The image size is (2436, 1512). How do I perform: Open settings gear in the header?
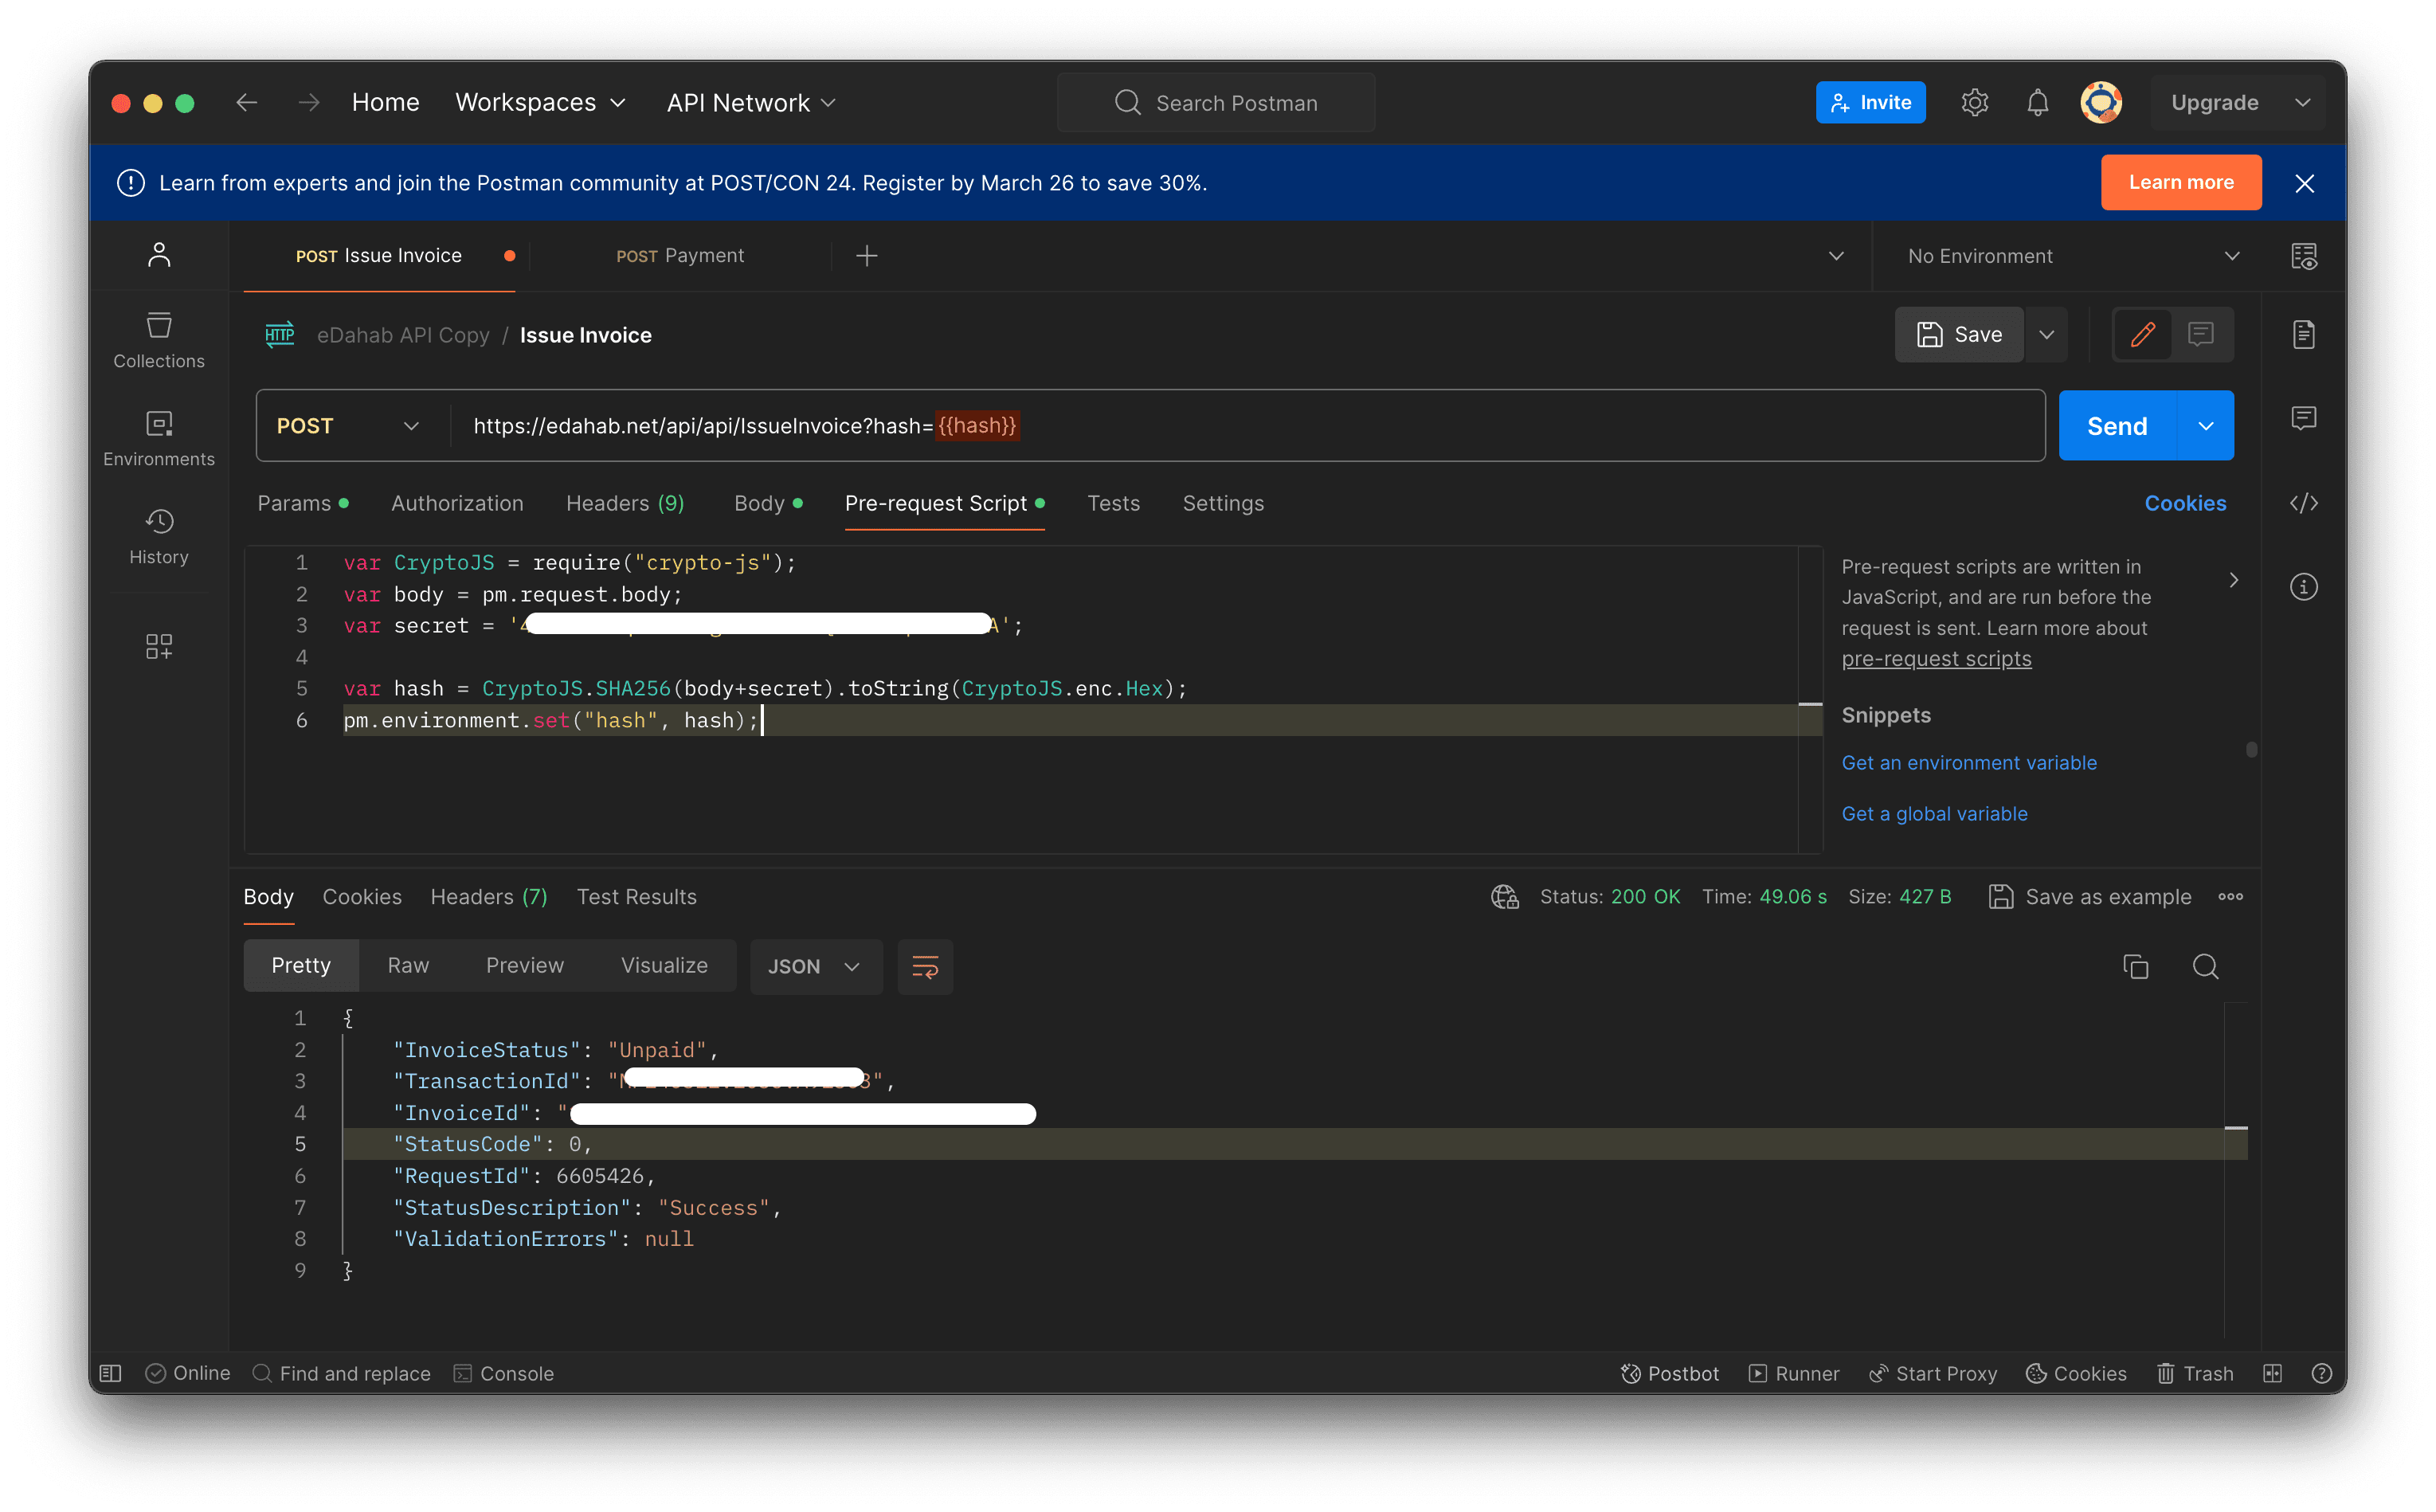click(x=1974, y=102)
